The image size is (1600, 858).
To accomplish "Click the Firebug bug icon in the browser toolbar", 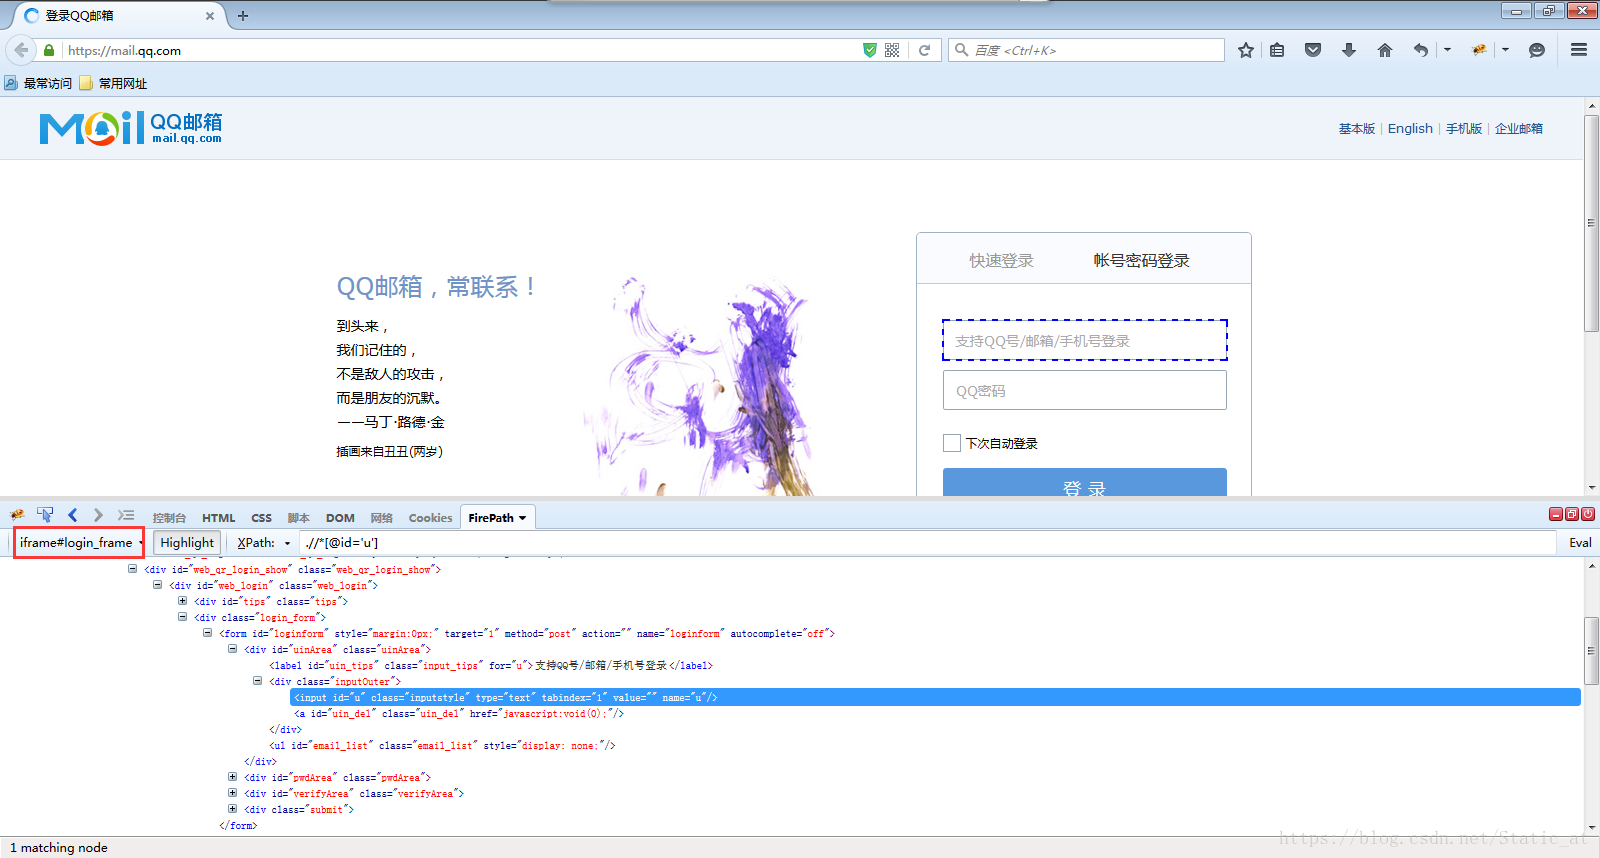I will 1479,50.
